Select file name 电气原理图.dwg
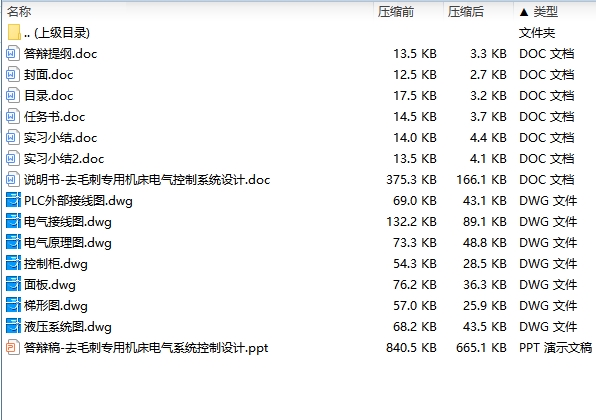Viewport: 596px width, 420px height. pos(68,242)
